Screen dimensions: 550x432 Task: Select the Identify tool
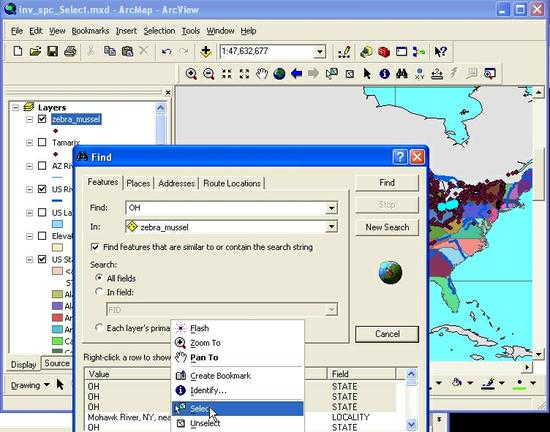point(384,74)
